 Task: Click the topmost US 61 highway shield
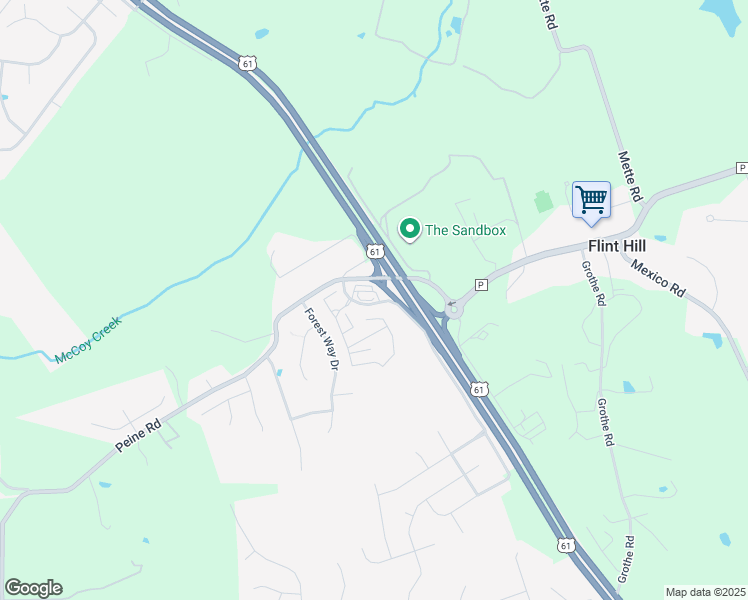coord(248,63)
